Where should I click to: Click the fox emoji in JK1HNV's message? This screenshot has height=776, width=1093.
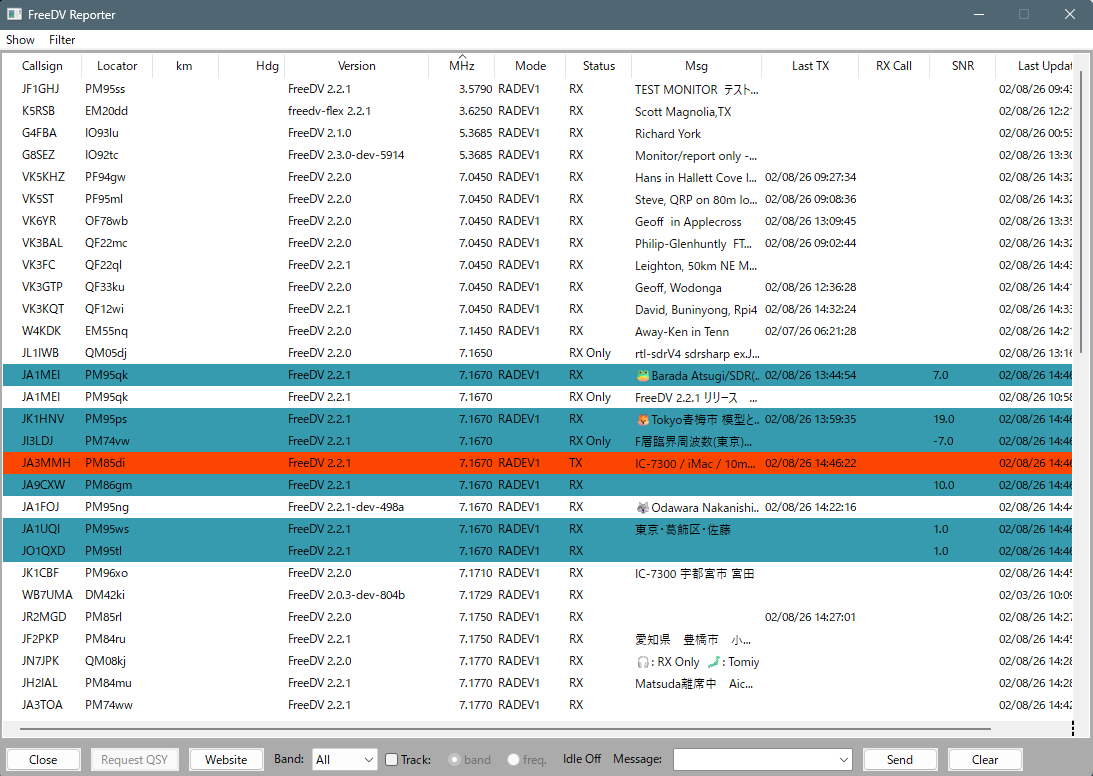(x=643, y=420)
